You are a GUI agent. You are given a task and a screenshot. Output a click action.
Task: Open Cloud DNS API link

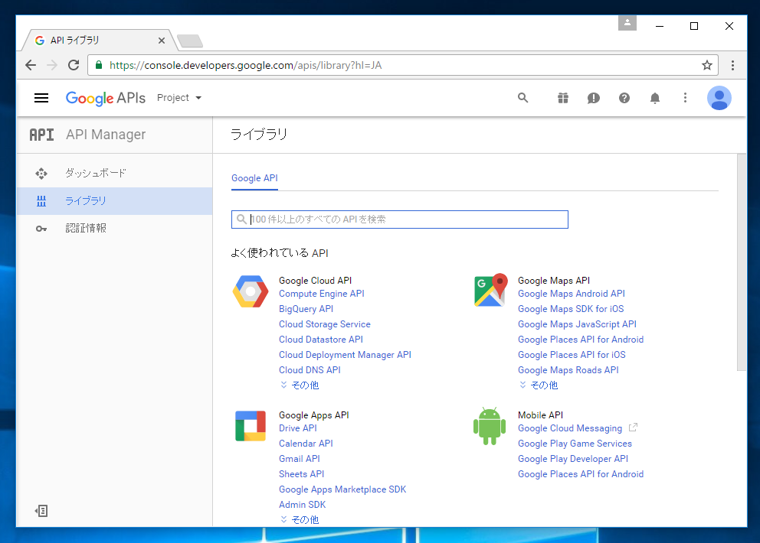[x=310, y=369]
